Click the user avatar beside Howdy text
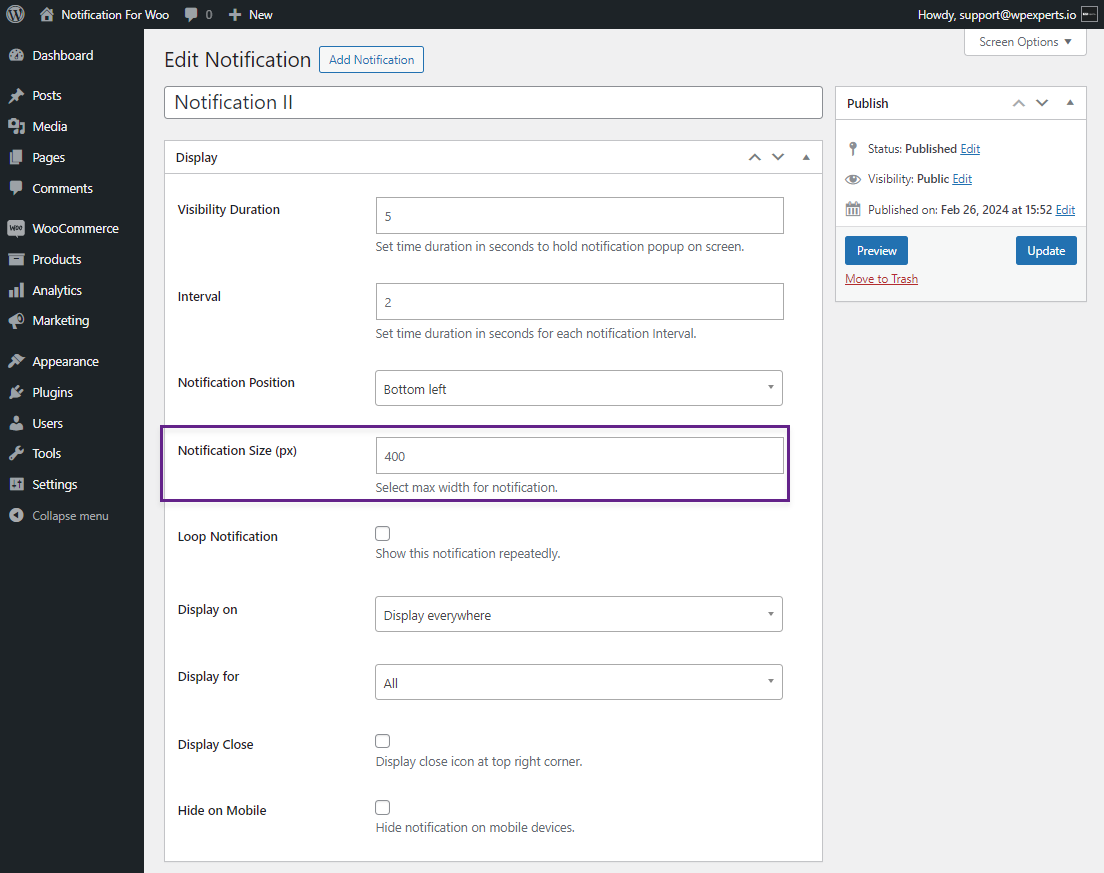This screenshot has height=873, width=1104. [1089, 14]
